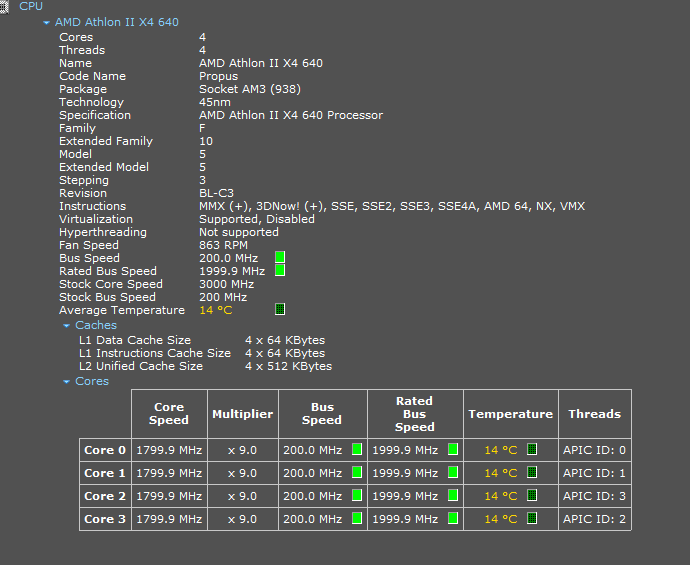Click the dark green grid icon next to Average Temperature
This screenshot has height=565, width=690.
pyautogui.click(x=280, y=309)
